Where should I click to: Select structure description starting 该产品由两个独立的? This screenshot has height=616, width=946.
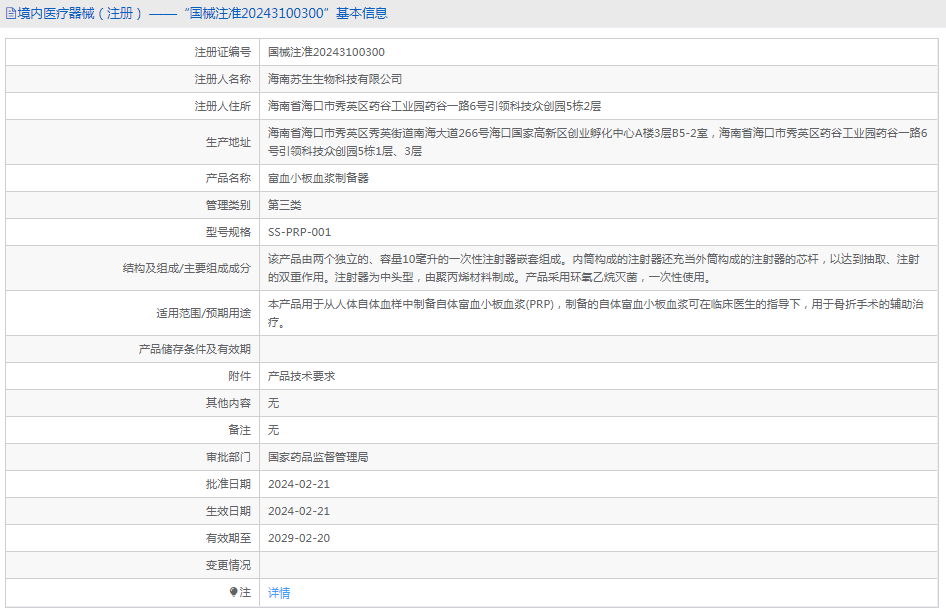tap(594, 268)
